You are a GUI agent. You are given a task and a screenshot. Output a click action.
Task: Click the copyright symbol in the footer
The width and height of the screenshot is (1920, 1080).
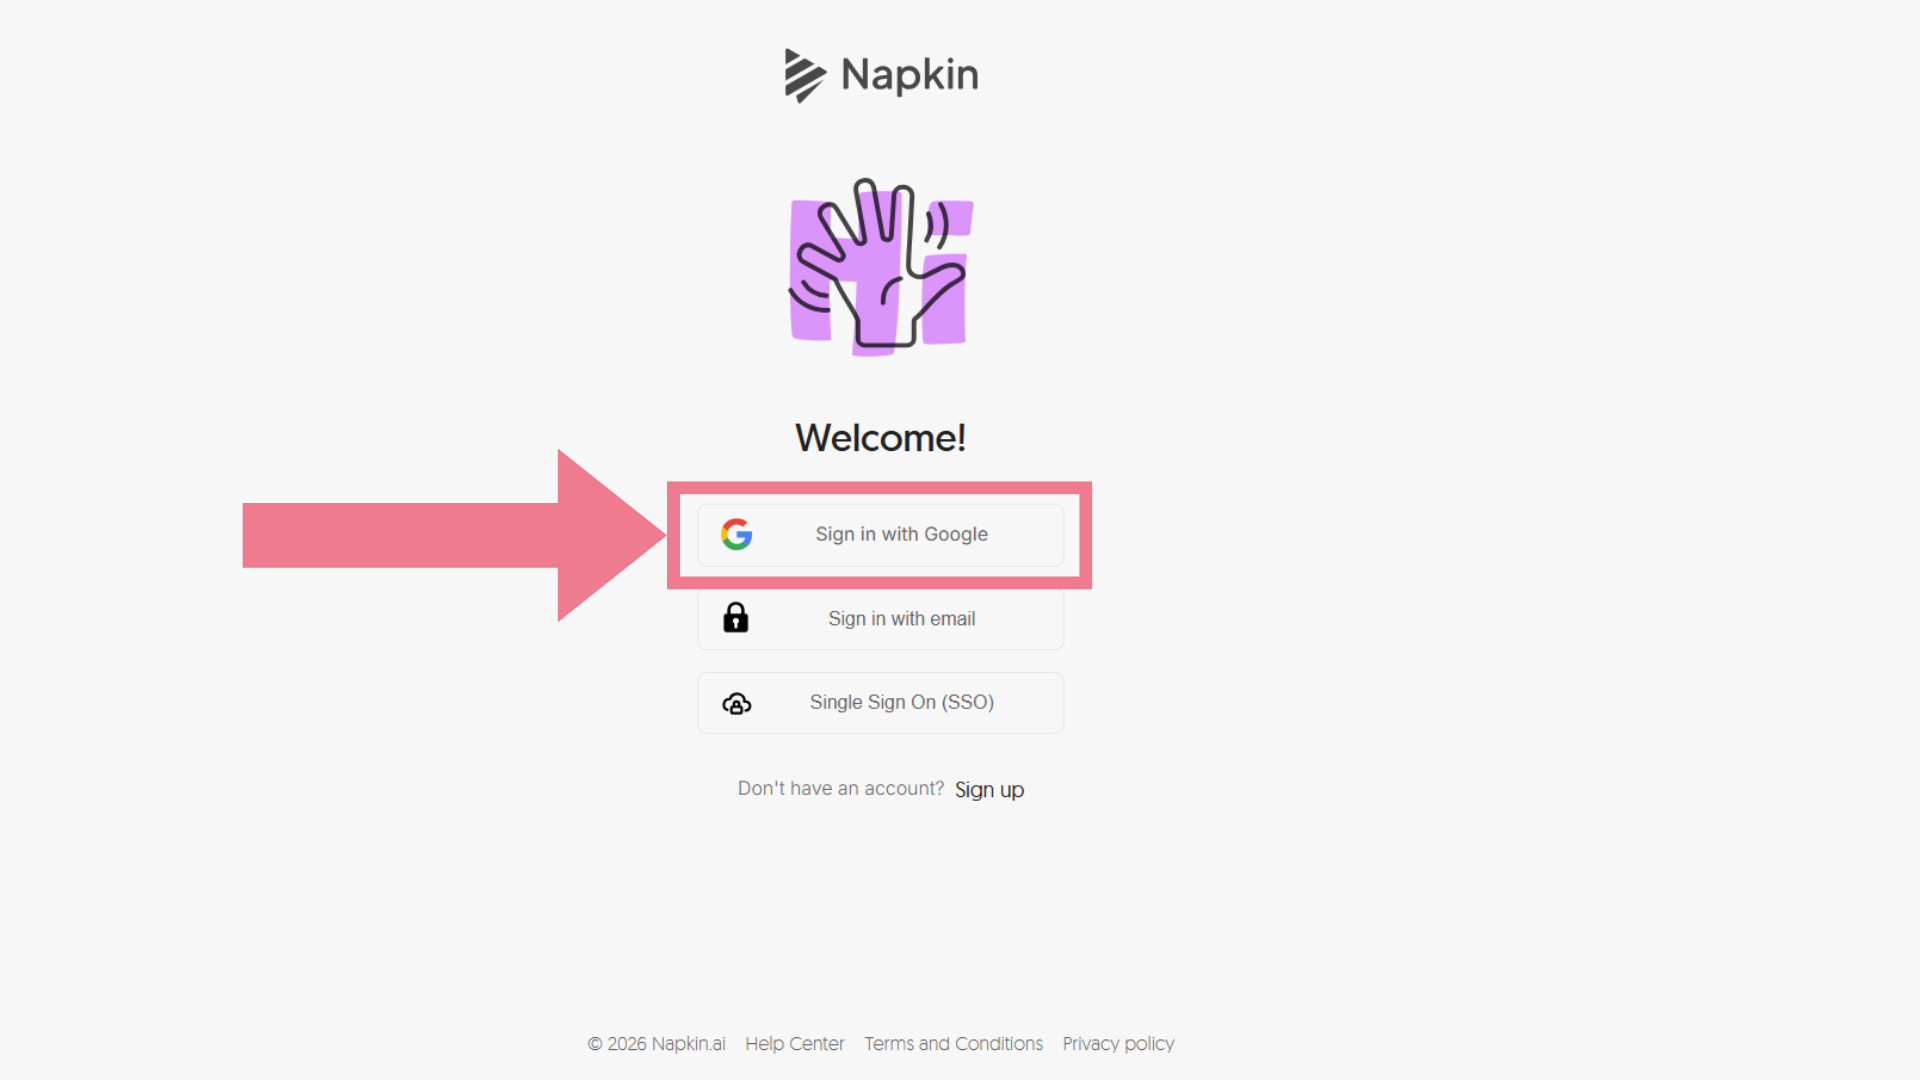(x=595, y=1044)
